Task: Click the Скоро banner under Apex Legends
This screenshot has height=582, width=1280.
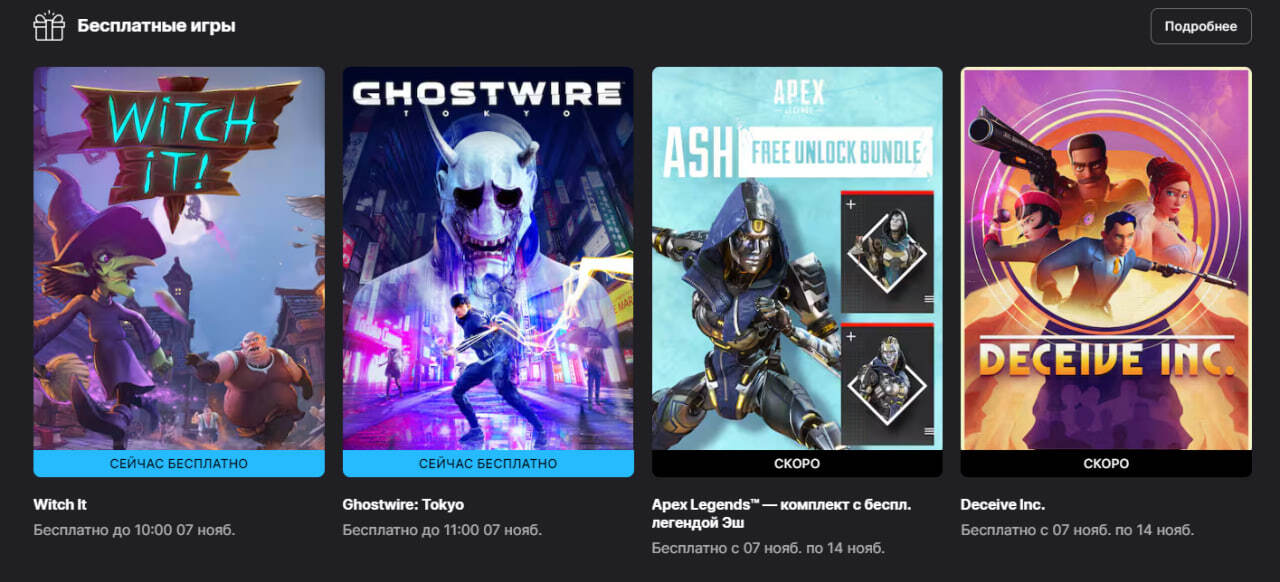Action: tap(797, 464)
